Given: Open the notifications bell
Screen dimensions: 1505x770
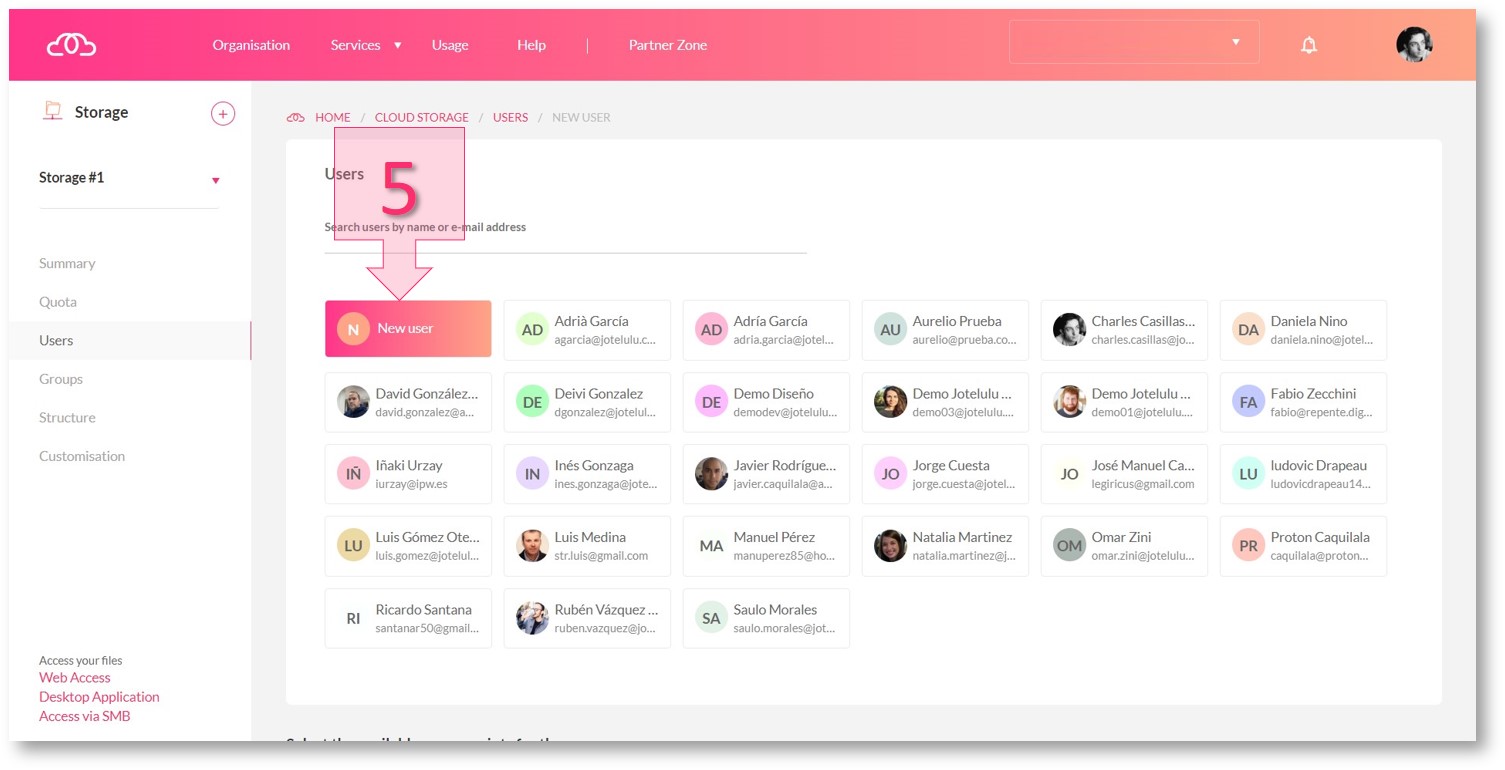Looking at the screenshot, I should click(1308, 45).
